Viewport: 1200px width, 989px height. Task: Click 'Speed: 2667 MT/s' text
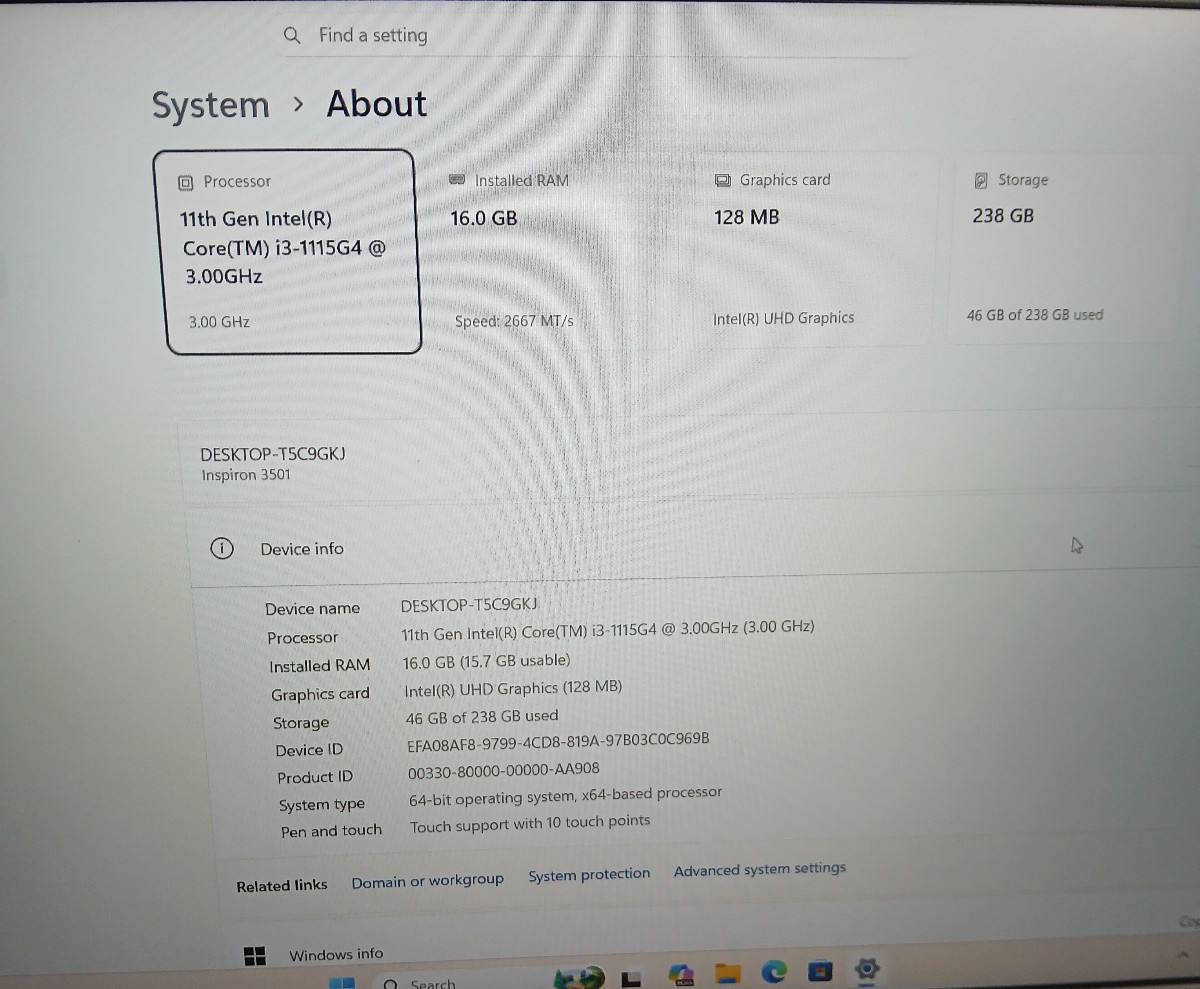[x=514, y=321]
